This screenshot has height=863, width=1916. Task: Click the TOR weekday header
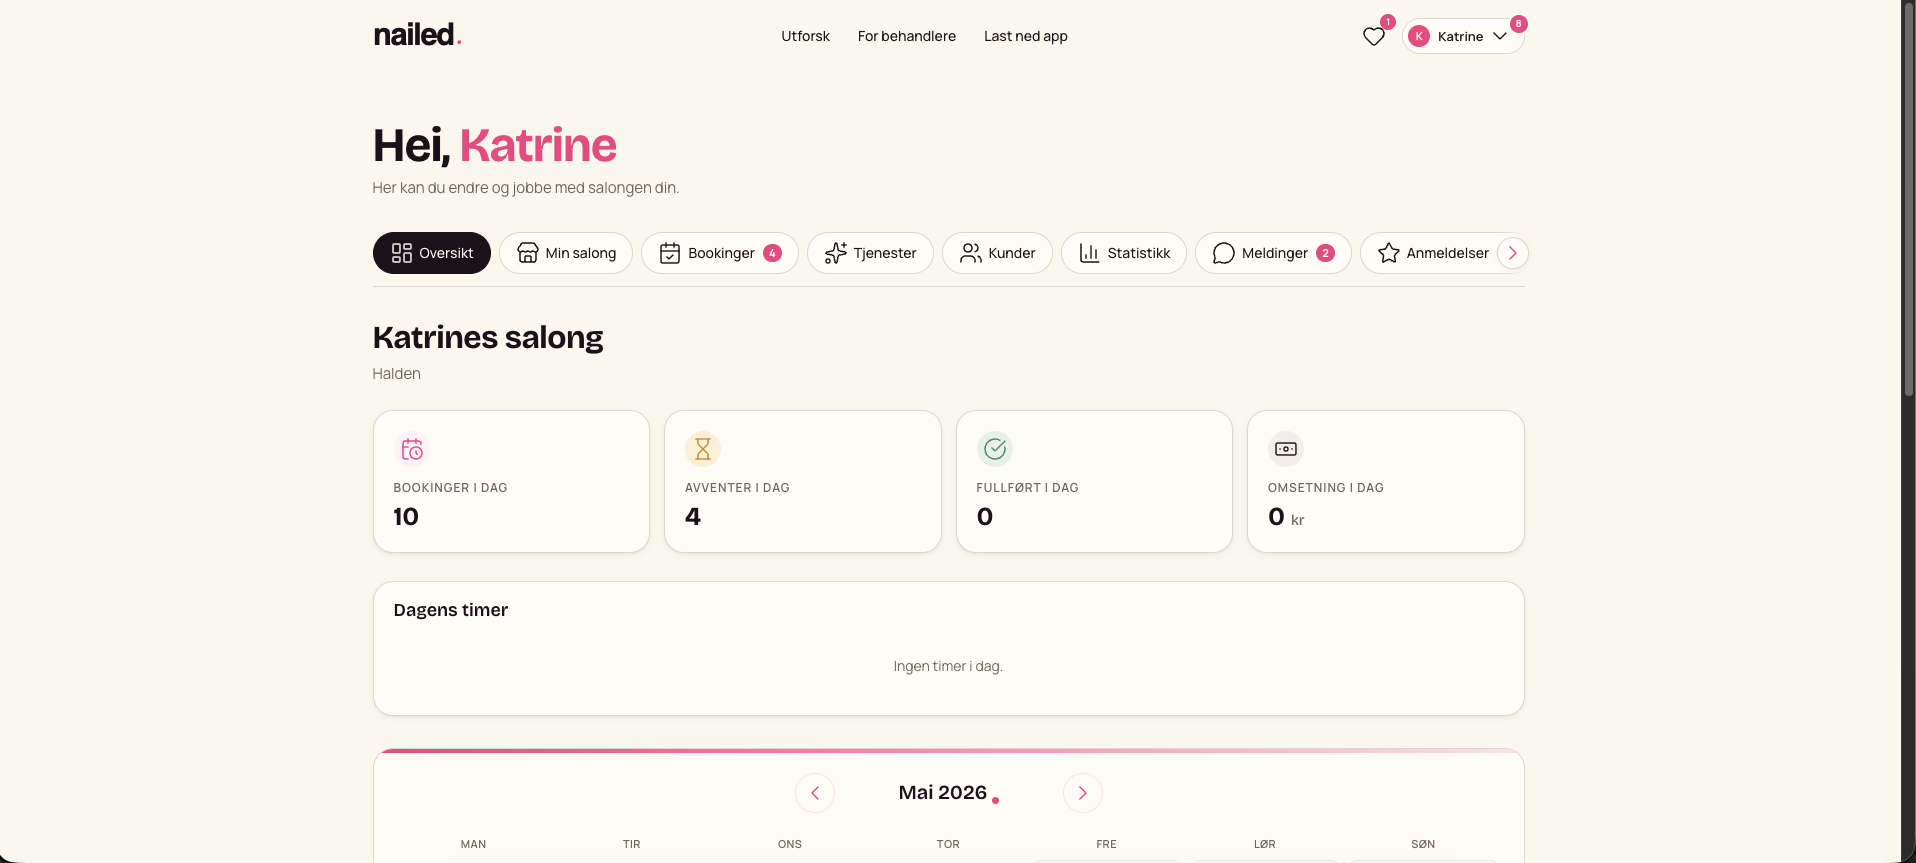(948, 844)
